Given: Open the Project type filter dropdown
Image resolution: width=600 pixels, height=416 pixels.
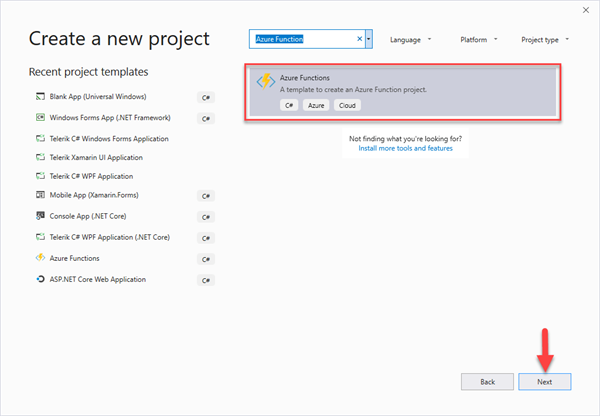Looking at the screenshot, I should coord(545,39).
